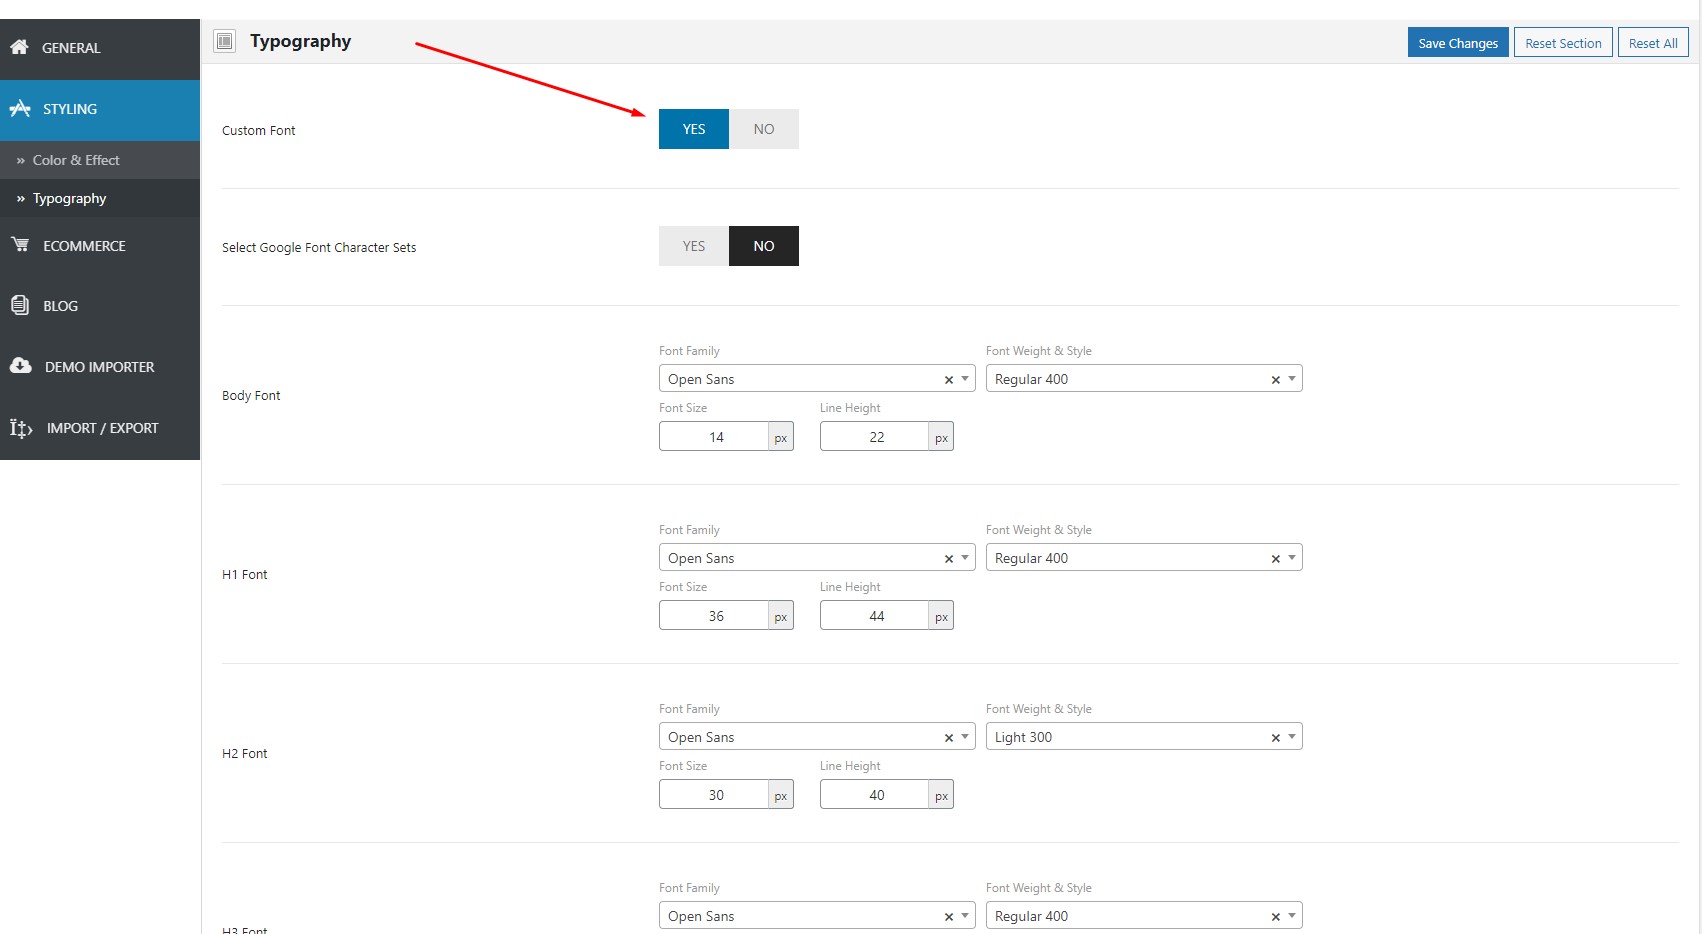This screenshot has width=1702, height=934.
Task: Click the Import / Export icon
Action: click(x=21, y=428)
